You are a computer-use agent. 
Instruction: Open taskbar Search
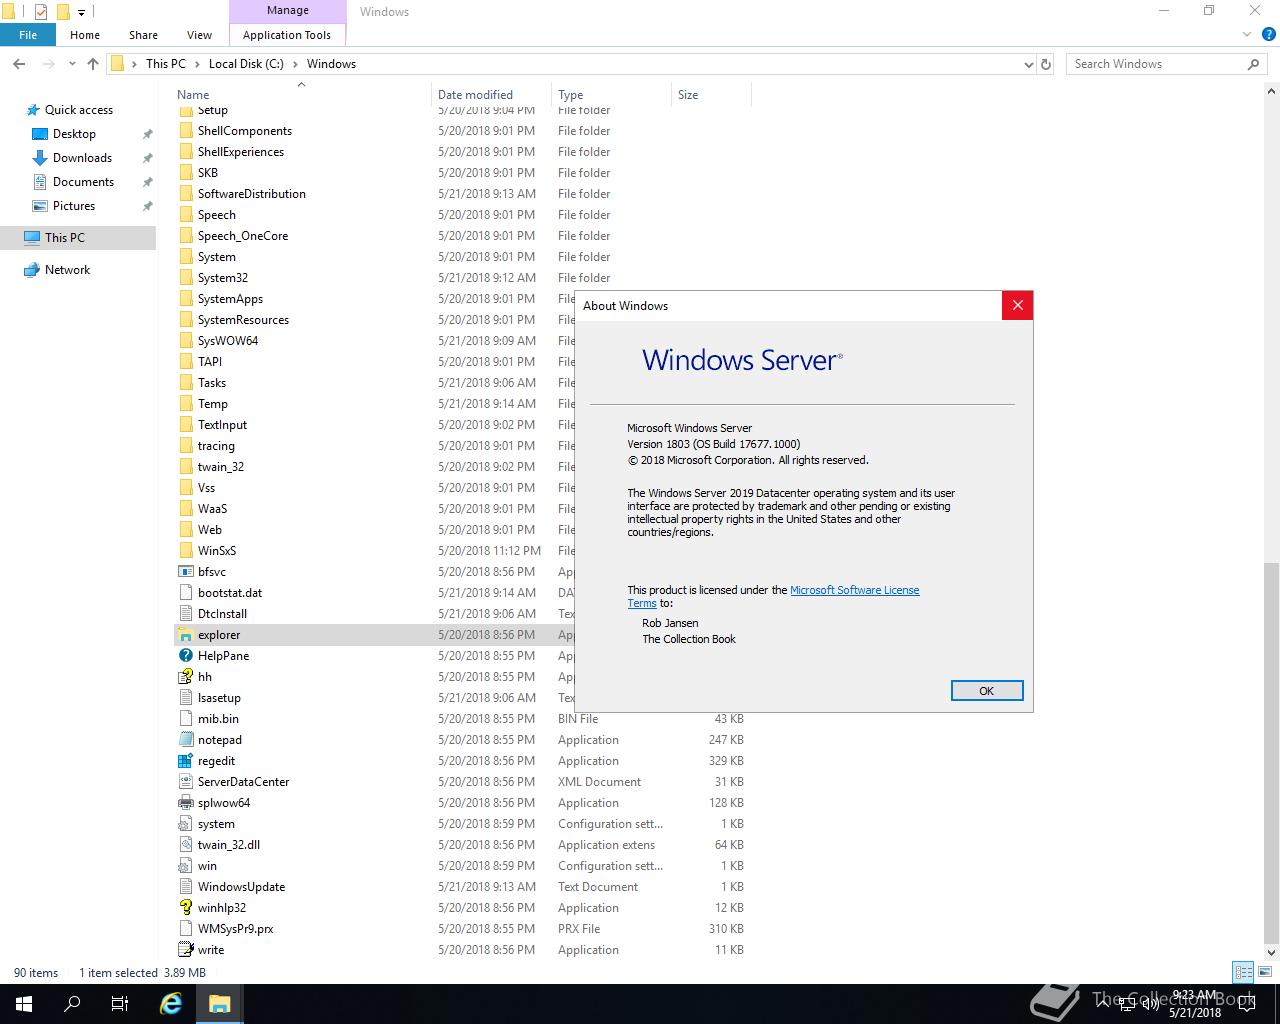tap(72, 1004)
